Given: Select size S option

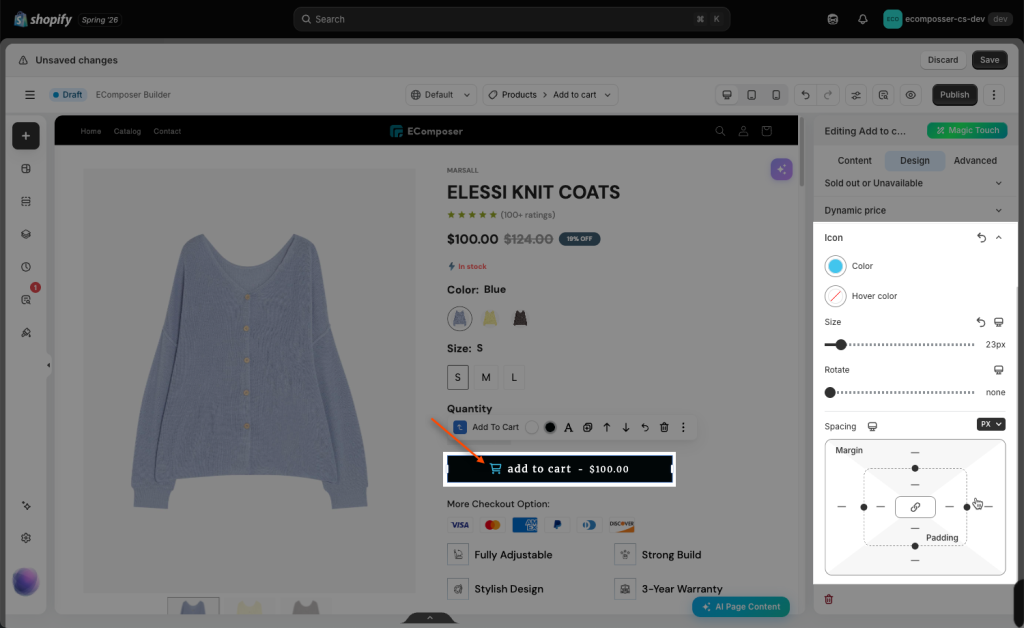Looking at the screenshot, I should (x=458, y=377).
